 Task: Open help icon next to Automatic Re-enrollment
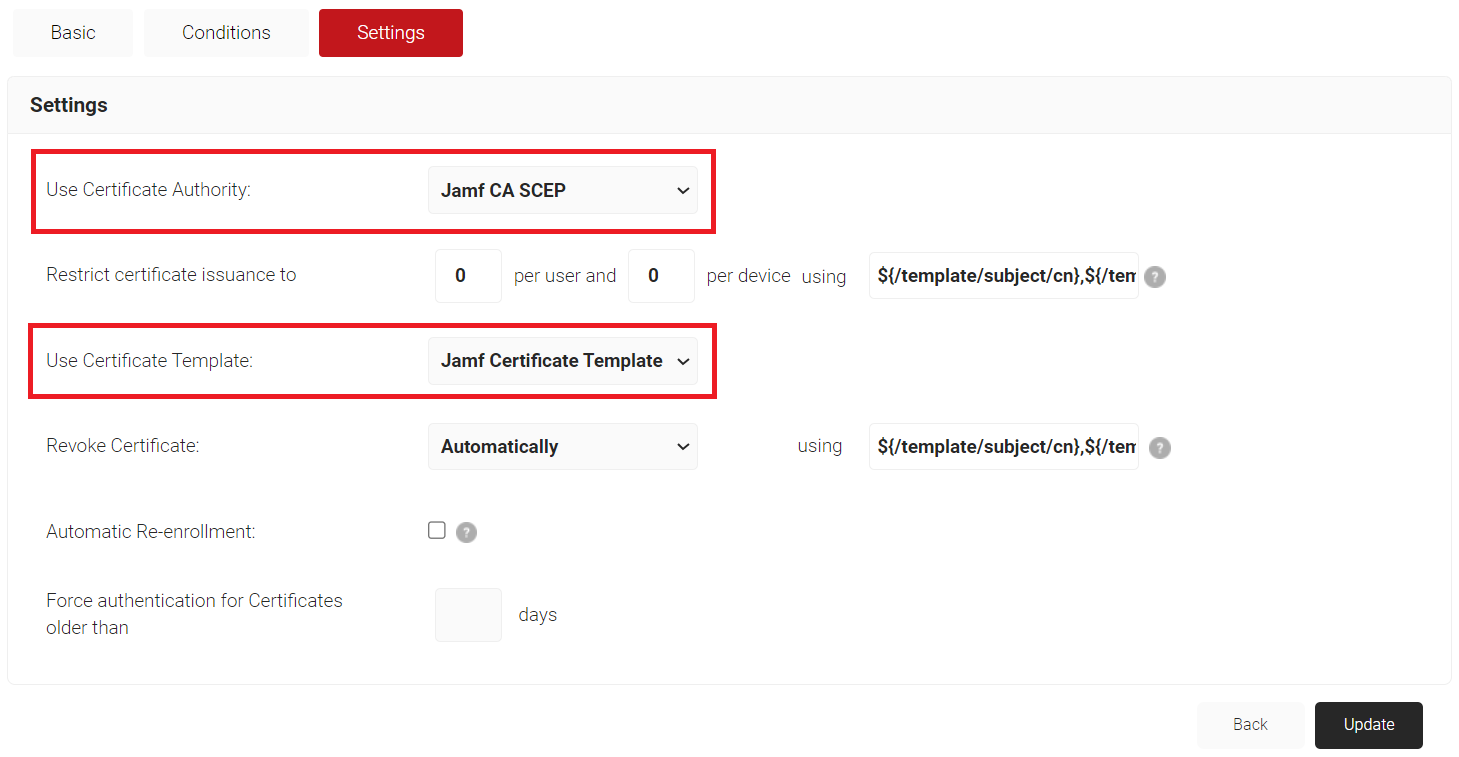[466, 532]
